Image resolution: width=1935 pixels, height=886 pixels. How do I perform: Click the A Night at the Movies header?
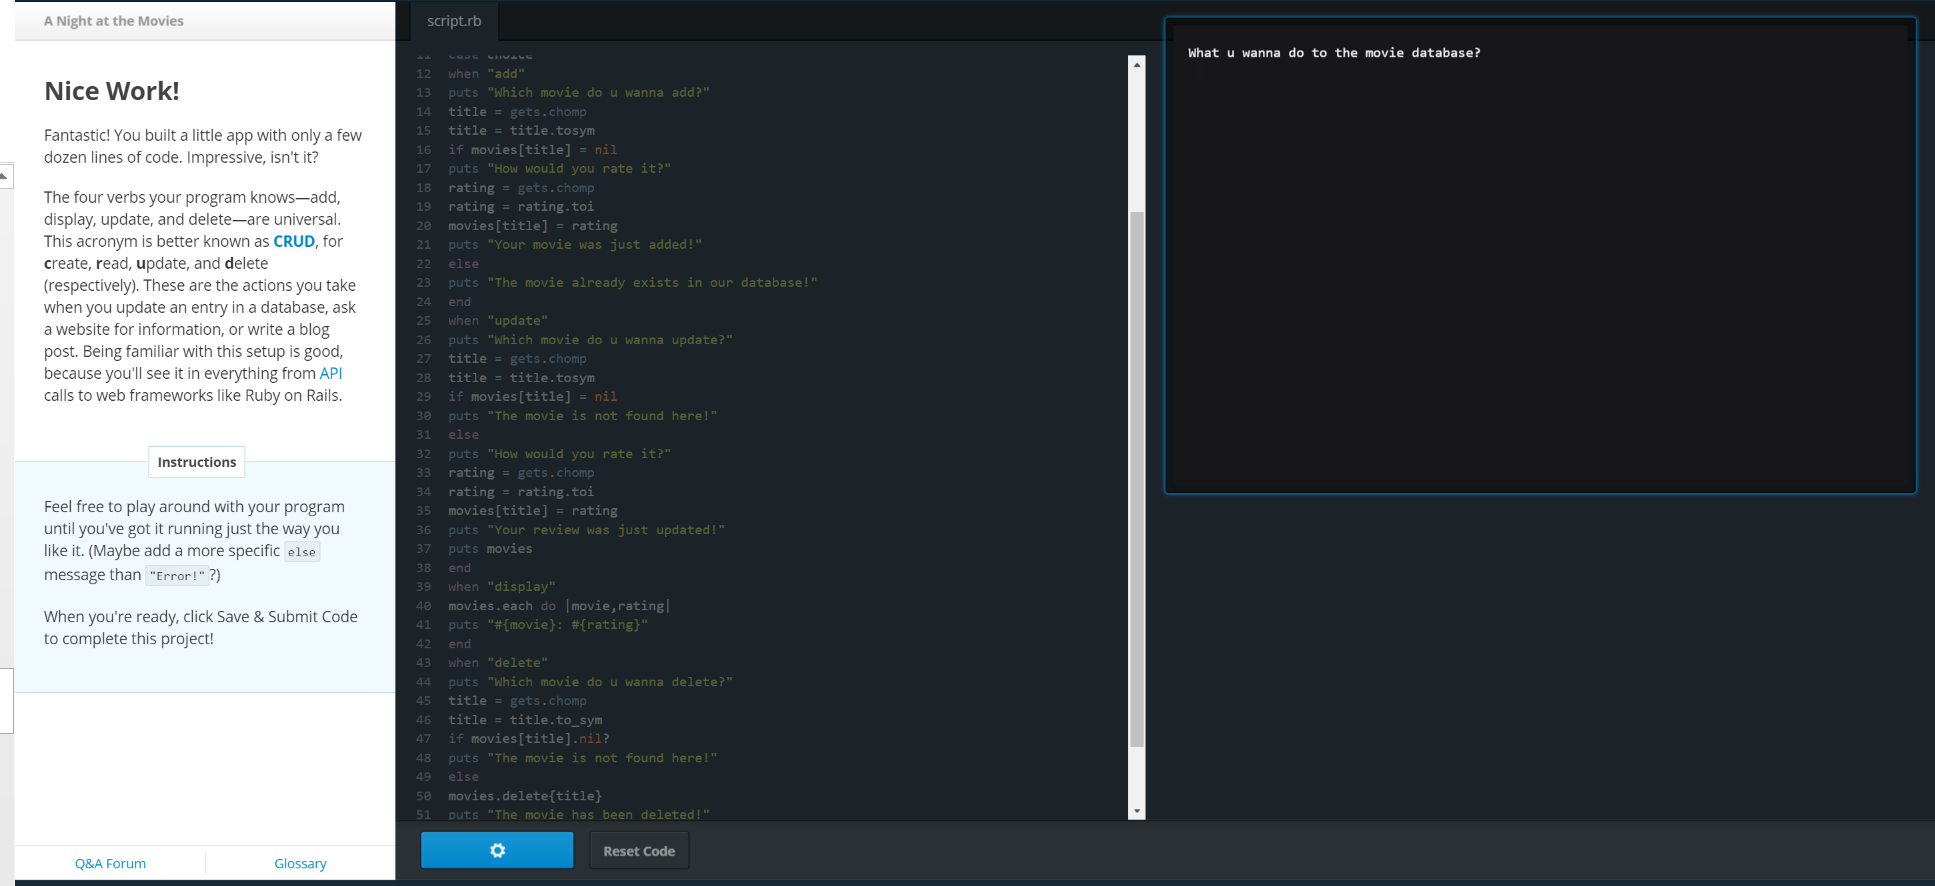(x=114, y=21)
